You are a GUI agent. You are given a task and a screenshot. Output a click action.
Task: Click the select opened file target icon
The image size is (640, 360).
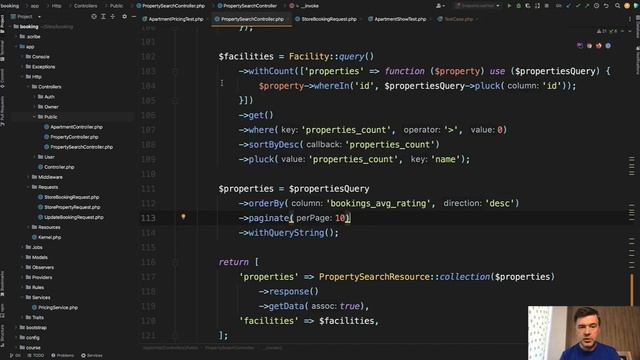94,16
